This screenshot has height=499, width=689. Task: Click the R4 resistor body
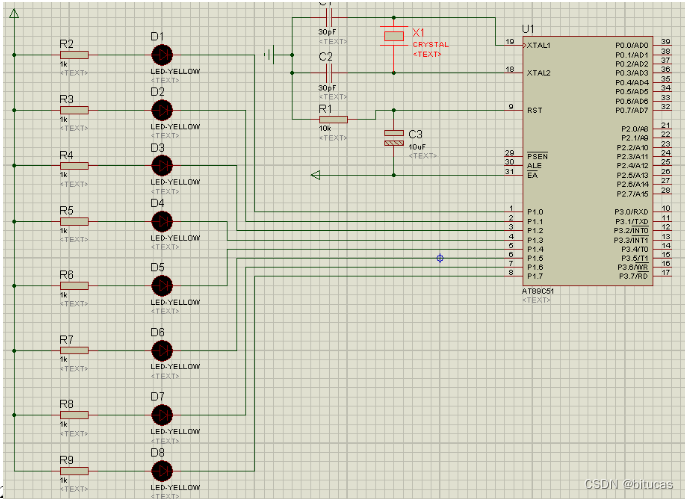[74, 166]
